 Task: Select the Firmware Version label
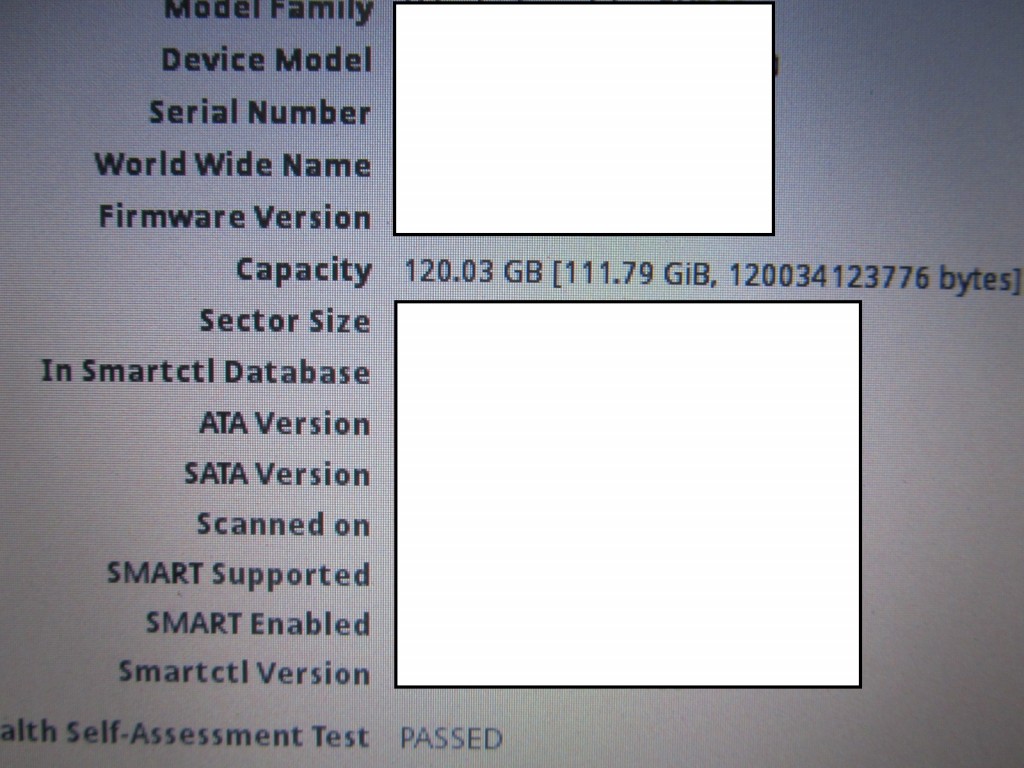tap(235, 217)
